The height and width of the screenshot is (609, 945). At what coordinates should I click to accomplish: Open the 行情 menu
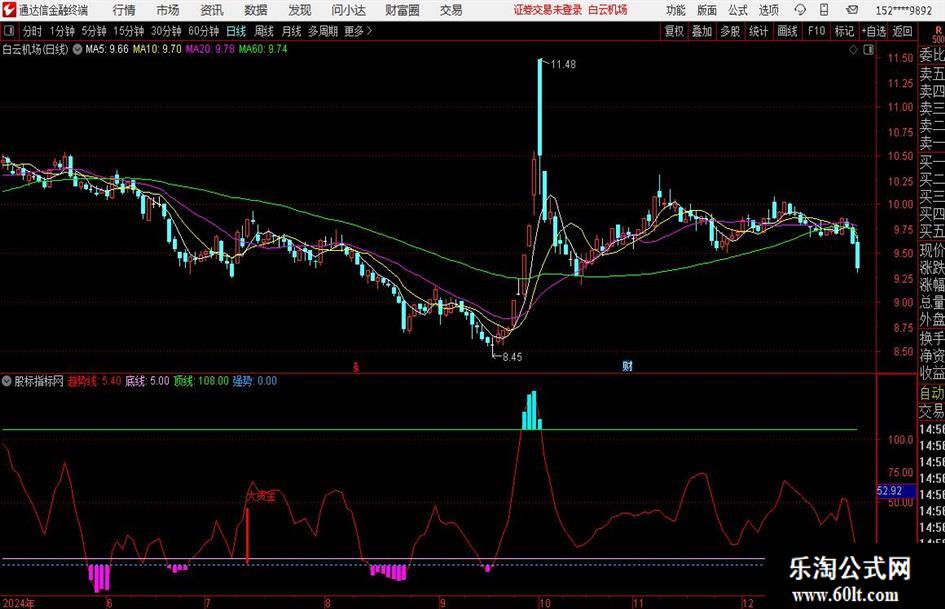click(x=124, y=10)
